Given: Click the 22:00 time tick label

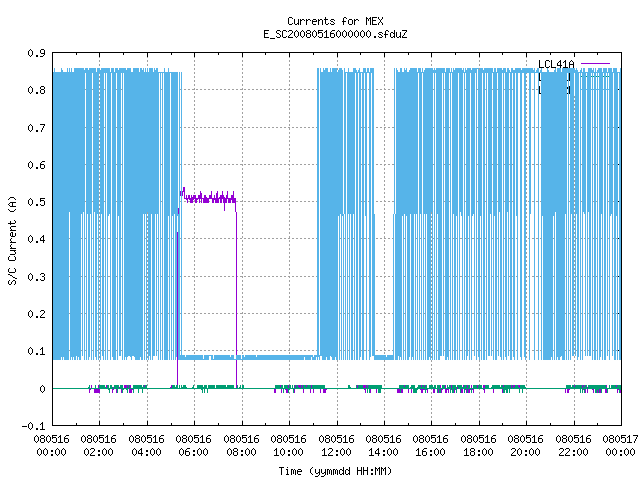Looking at the screenshot, I should tap(573, 452).
